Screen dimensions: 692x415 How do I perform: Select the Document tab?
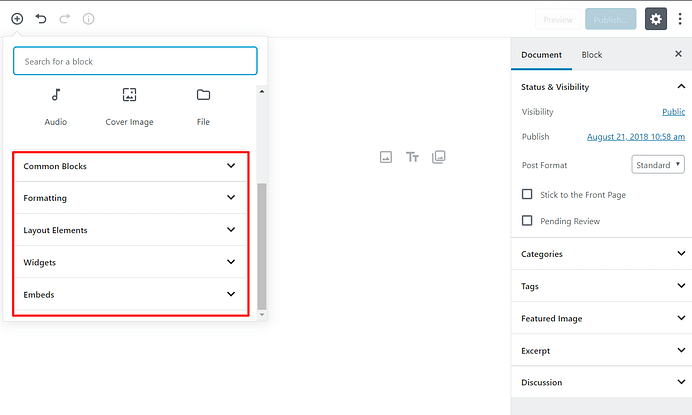pos(542,55)
